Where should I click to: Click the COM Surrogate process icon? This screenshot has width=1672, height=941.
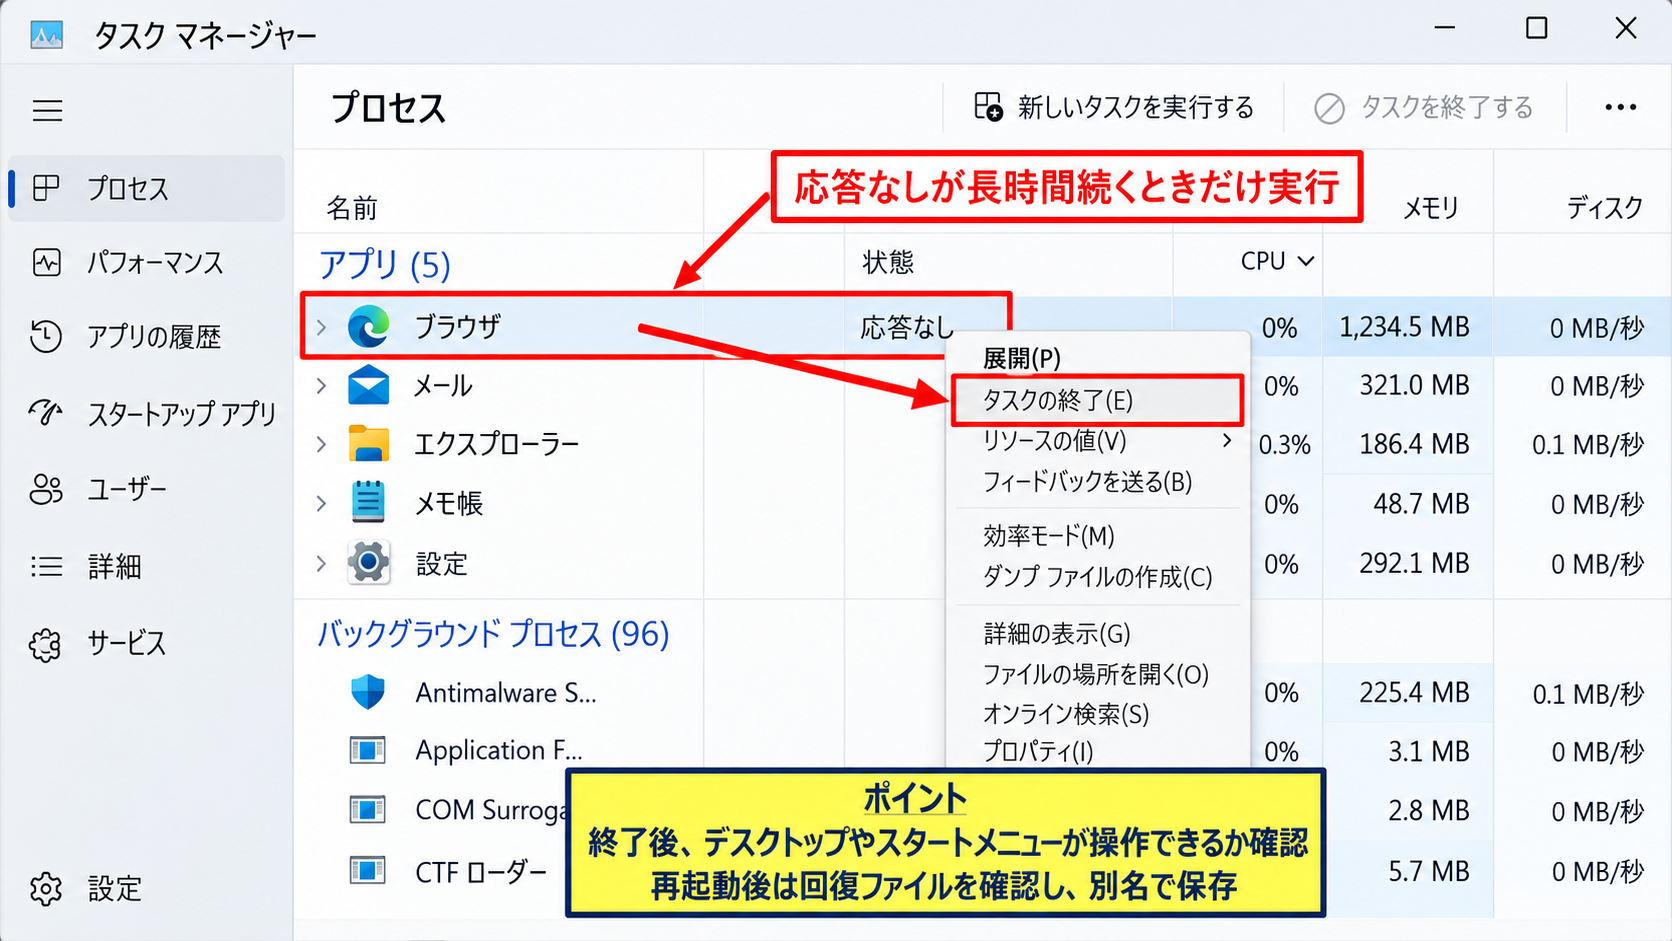[368, 809]
